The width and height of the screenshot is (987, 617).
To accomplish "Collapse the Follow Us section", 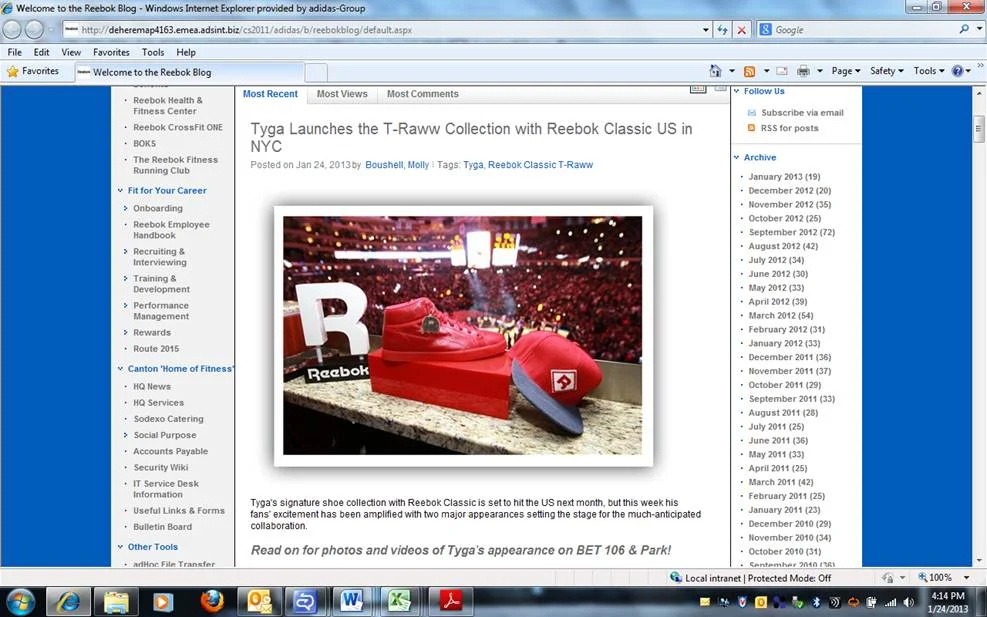I will click(736, 91).
